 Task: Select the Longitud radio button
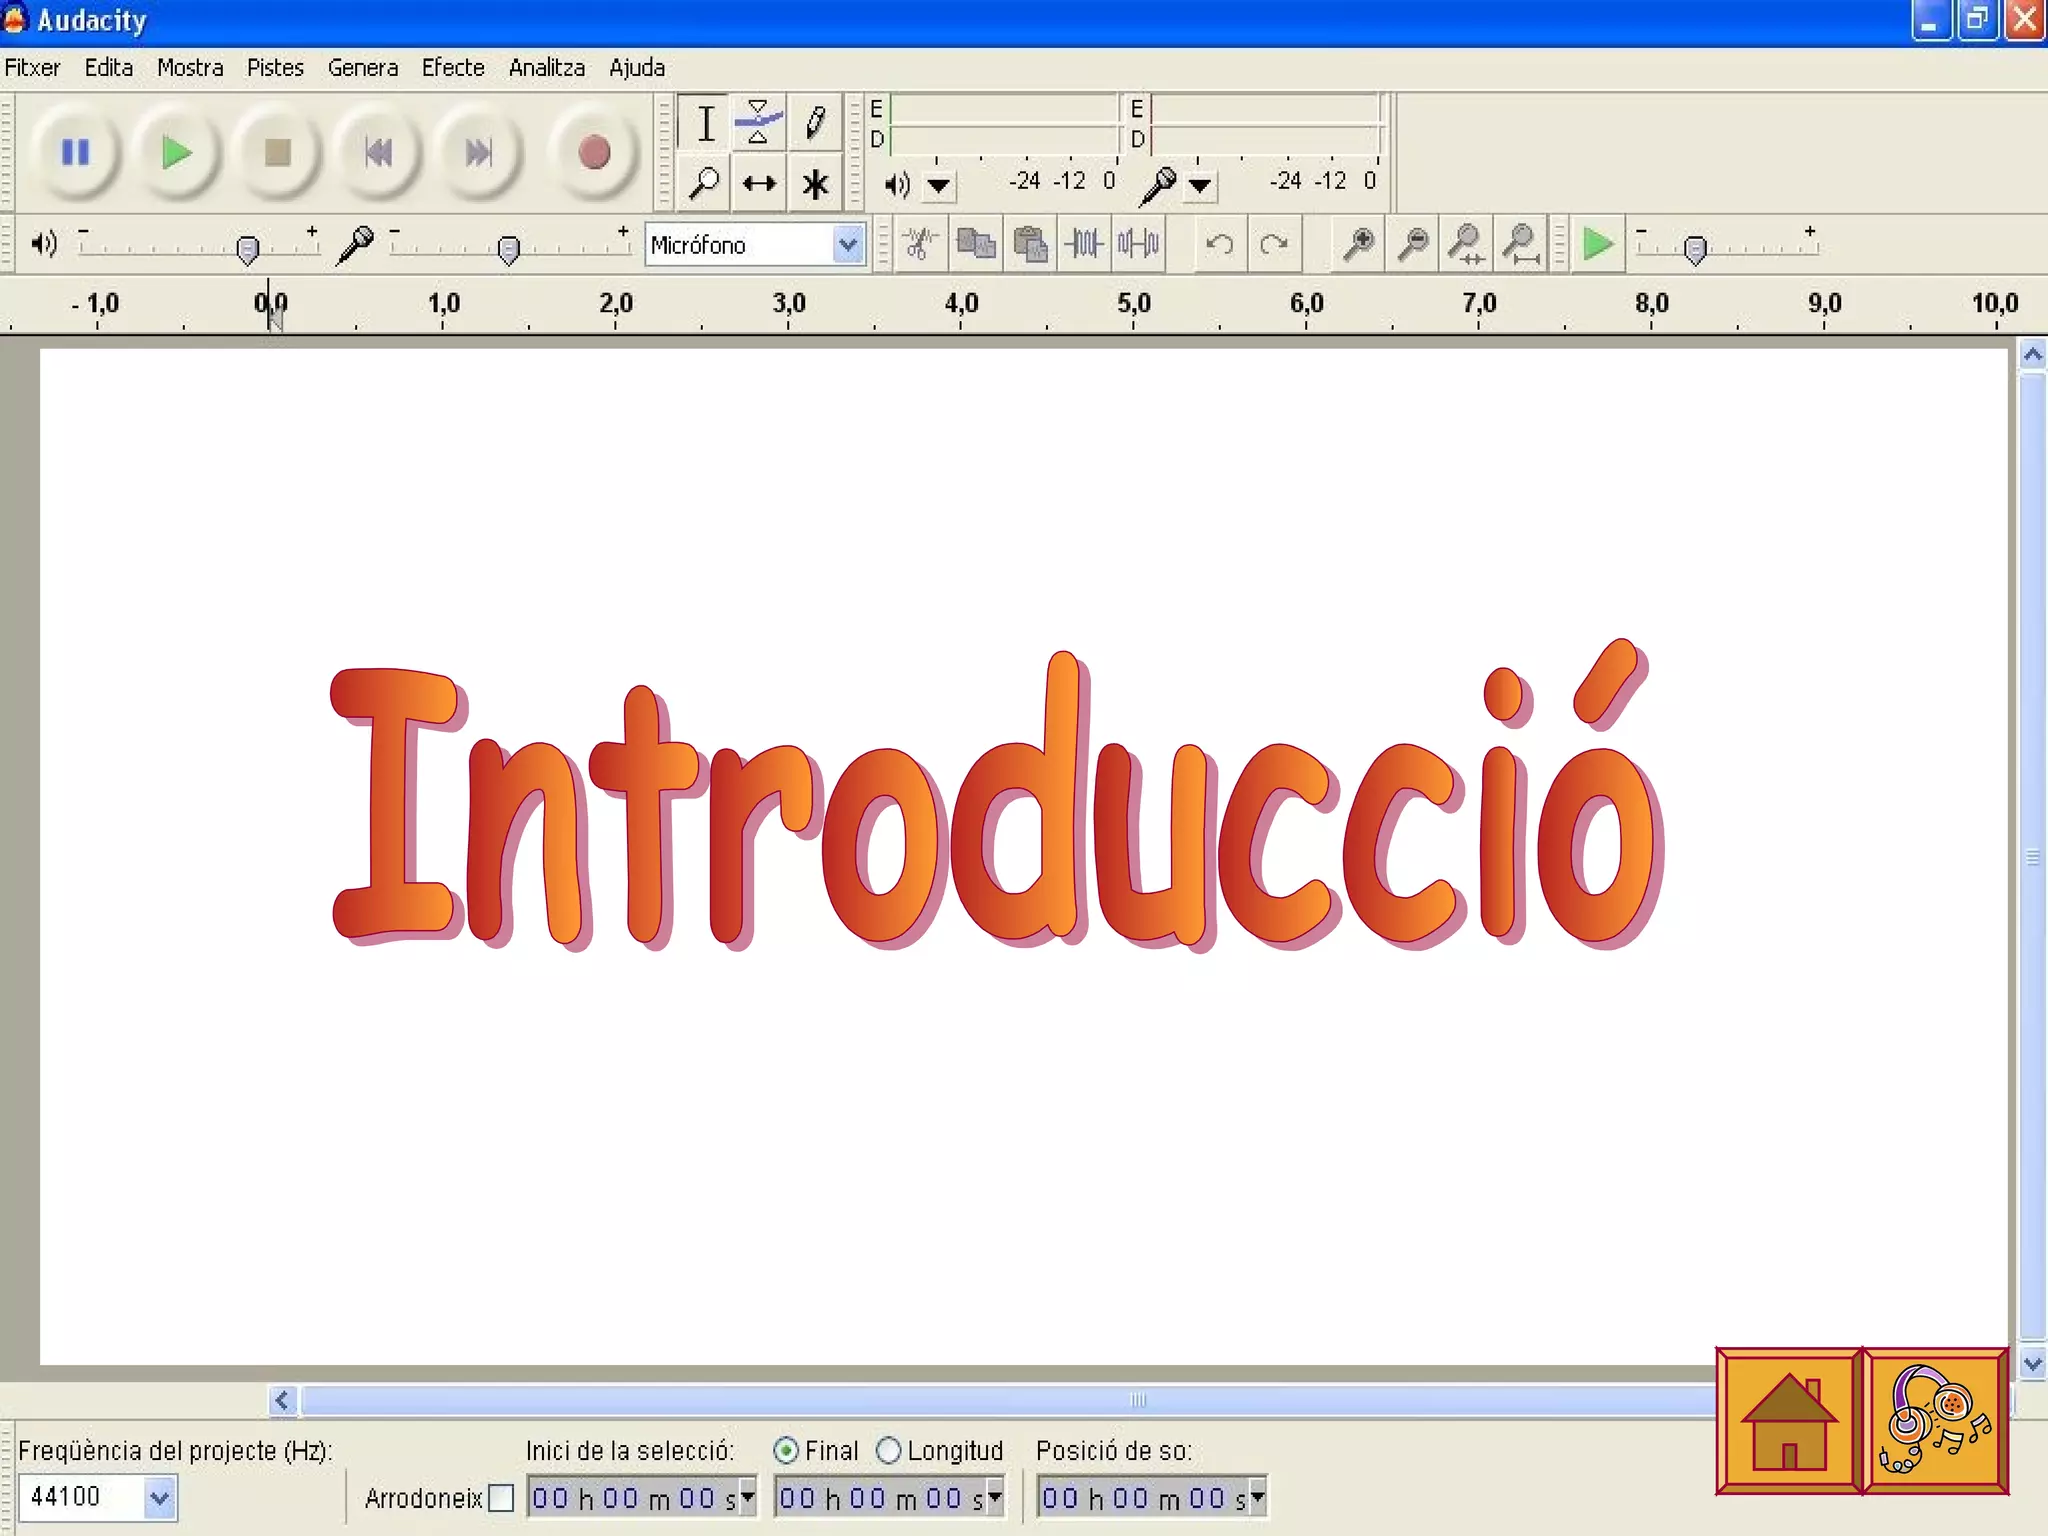pos(888,1450)
